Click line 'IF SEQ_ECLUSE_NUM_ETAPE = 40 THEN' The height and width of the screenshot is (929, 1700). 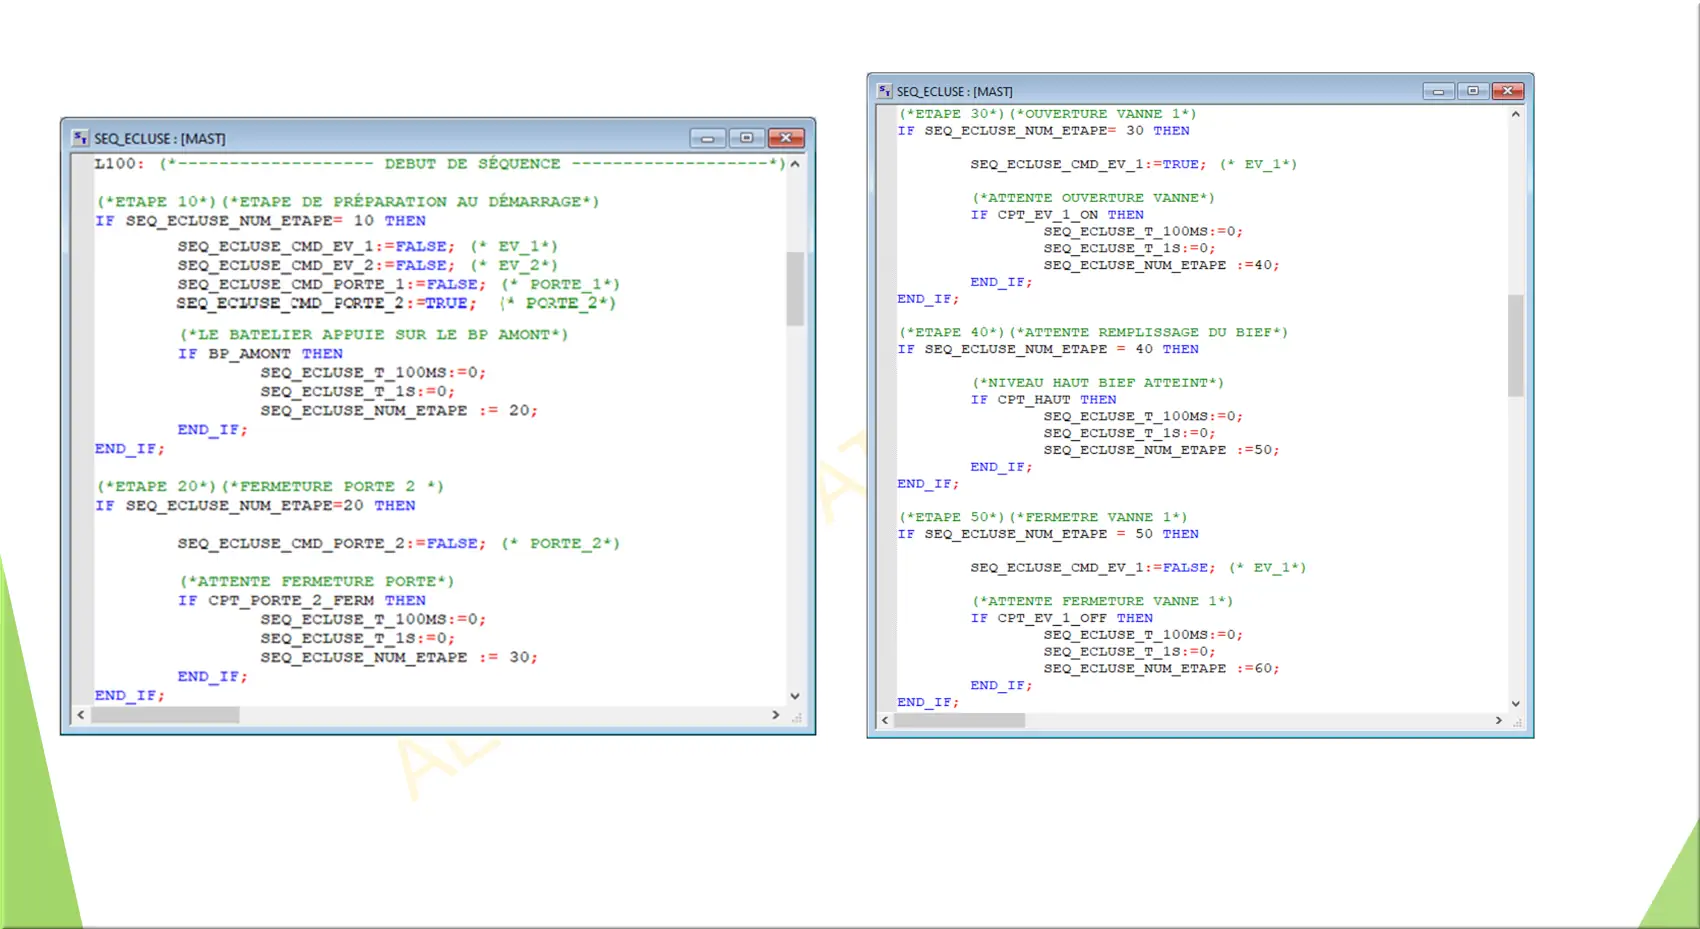tap(1048, 350)
